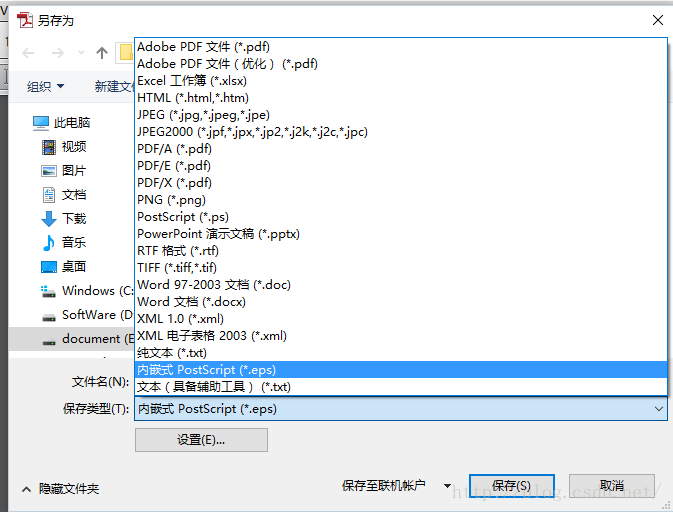
Task: Open the 桌面 folder
Action: pos(73,267)
